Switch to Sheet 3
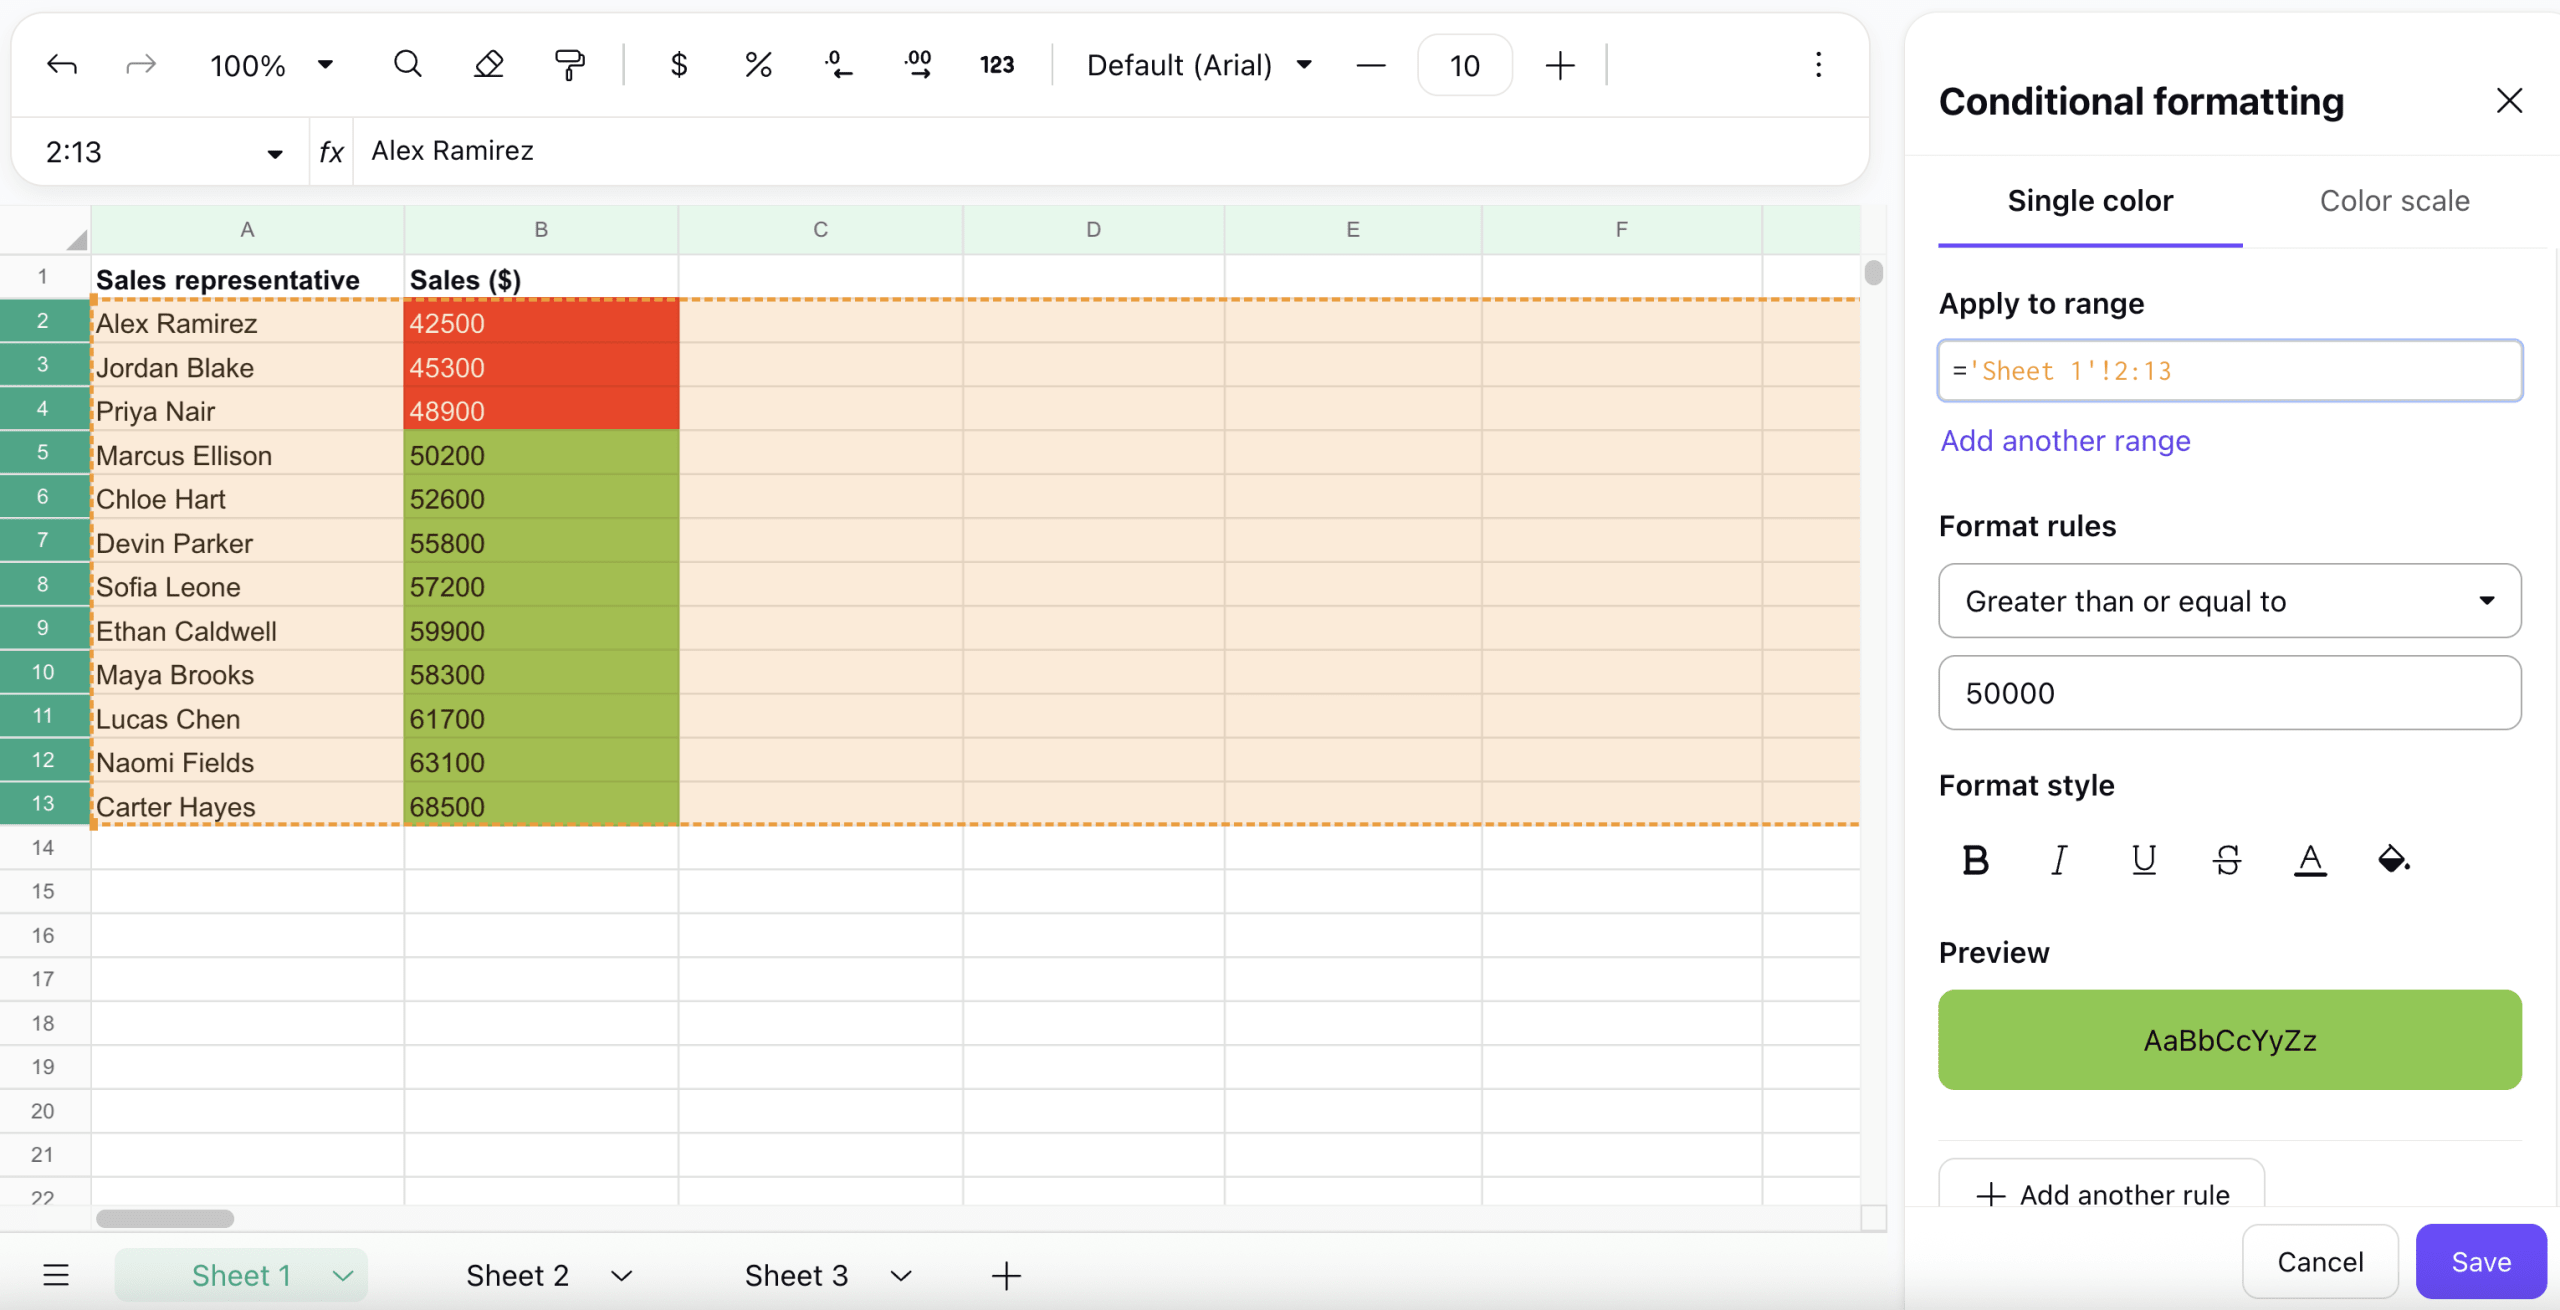Screen dimensions: 2560x1310 (x=797, y=1274)
